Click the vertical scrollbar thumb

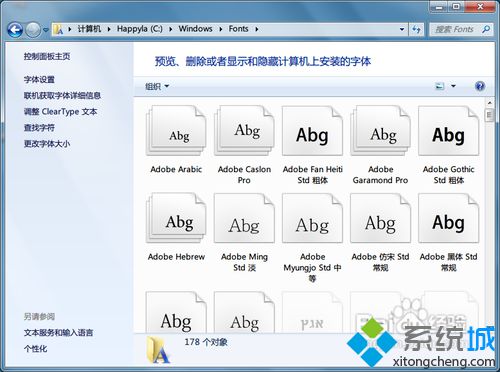pyautogui.click(x=489, y=115)
